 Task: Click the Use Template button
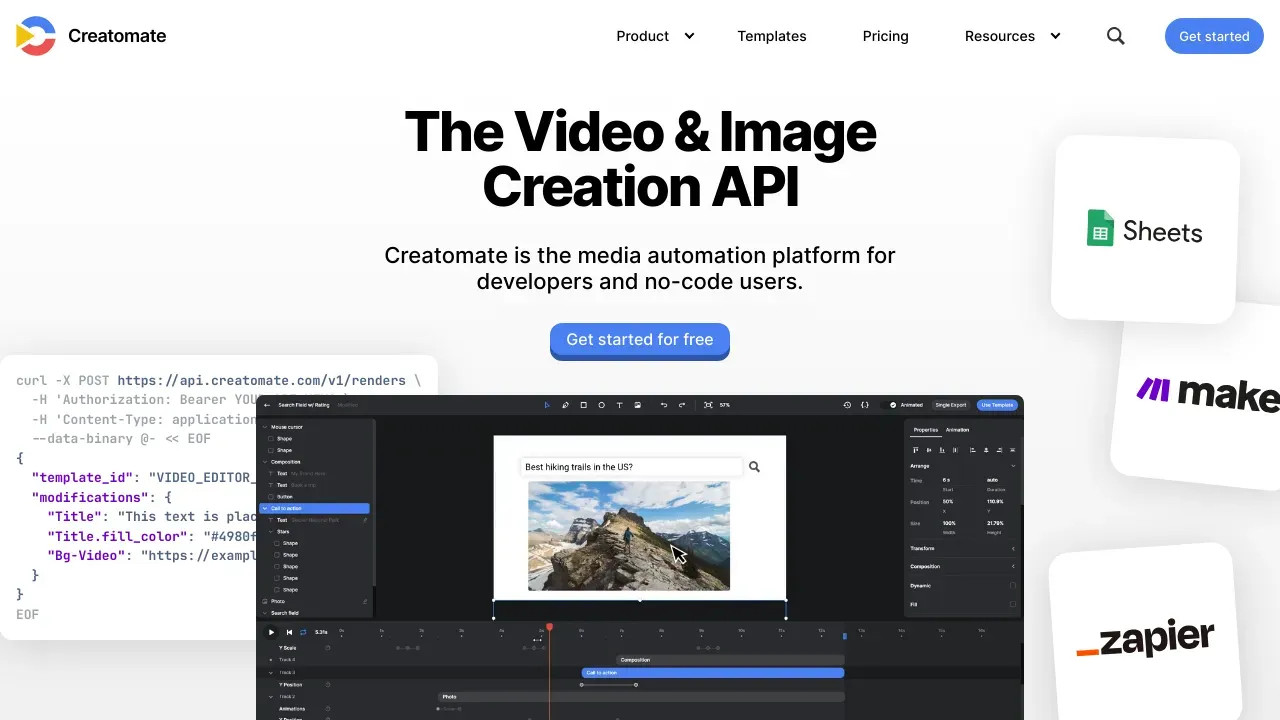[997, 405]
